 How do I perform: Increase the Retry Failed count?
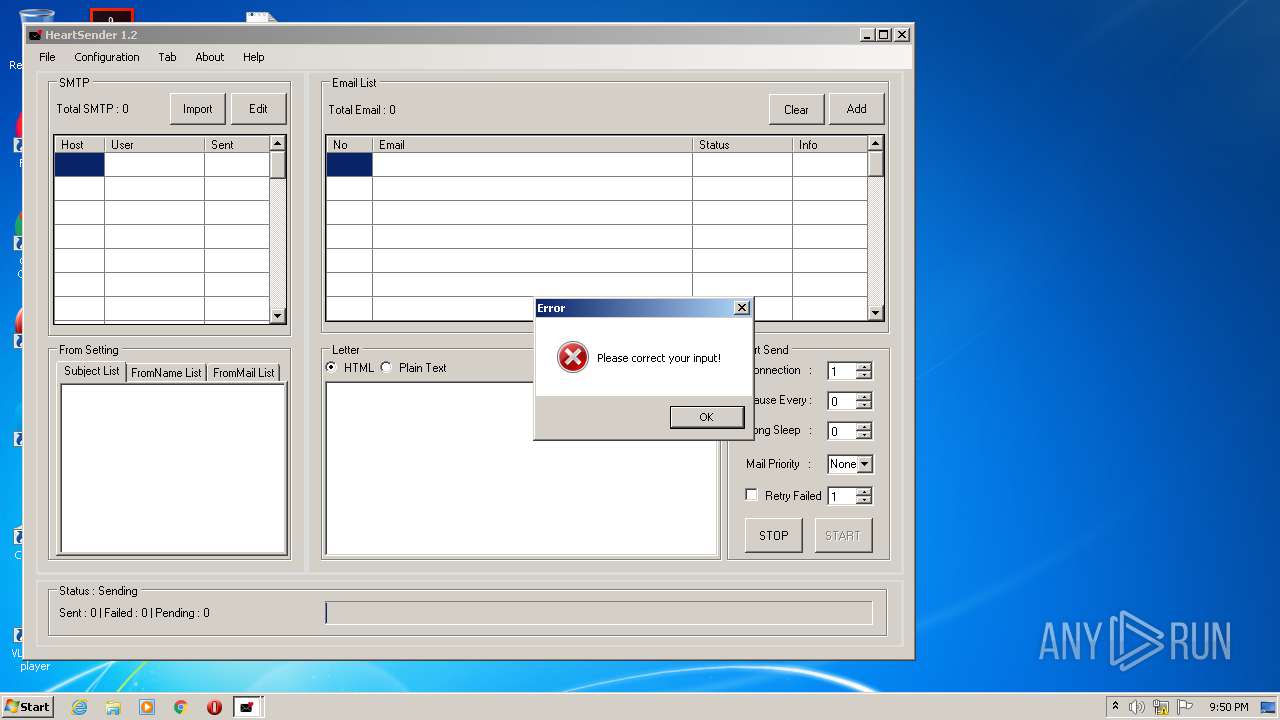point(864,491)
